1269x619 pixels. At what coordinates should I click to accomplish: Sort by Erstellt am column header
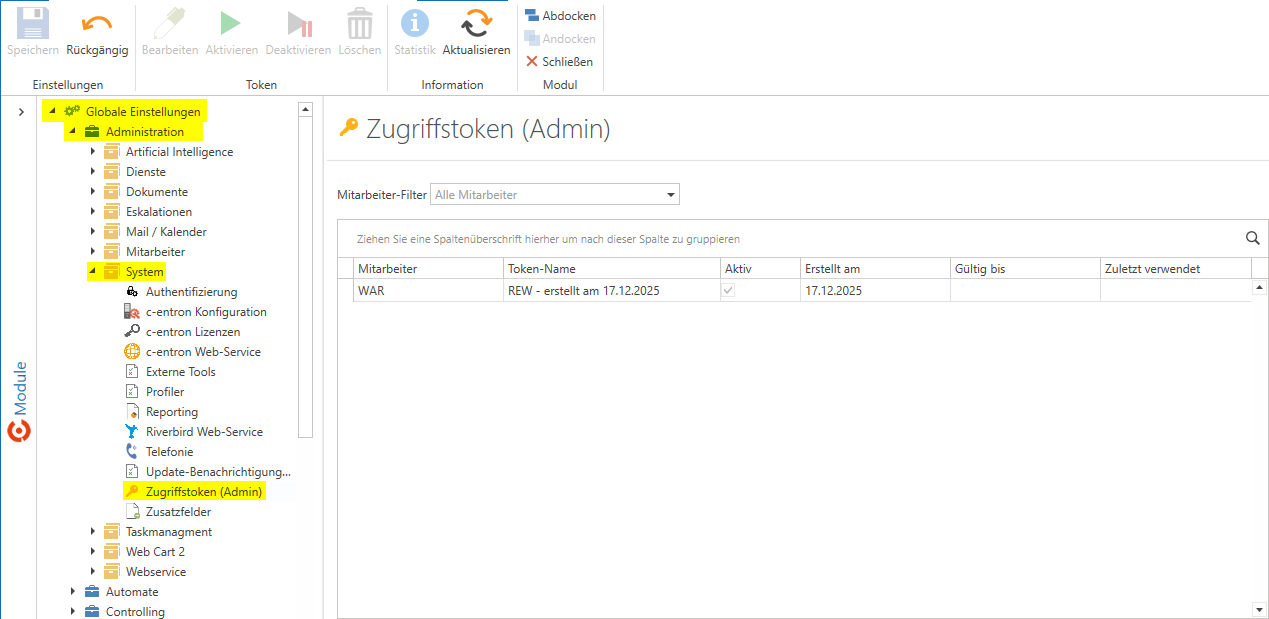pyautogui.click(x=875, y=269)
